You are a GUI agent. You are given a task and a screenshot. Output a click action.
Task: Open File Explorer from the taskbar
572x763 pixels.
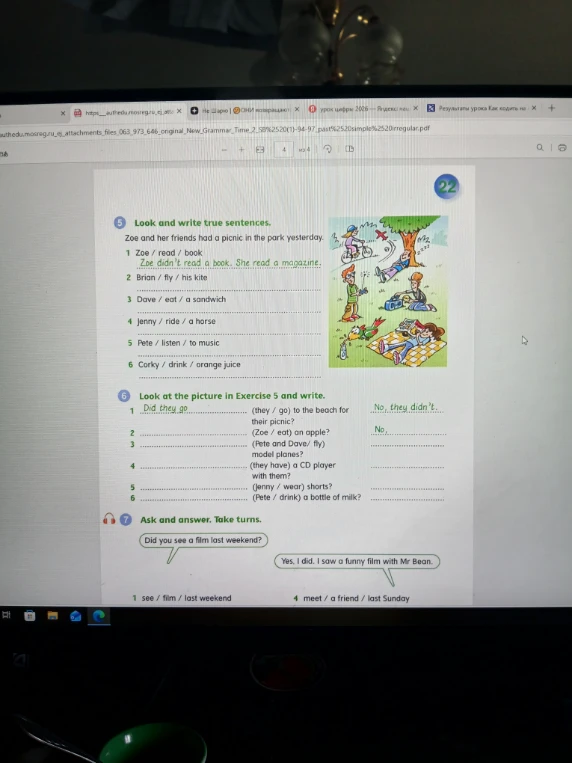53,616
